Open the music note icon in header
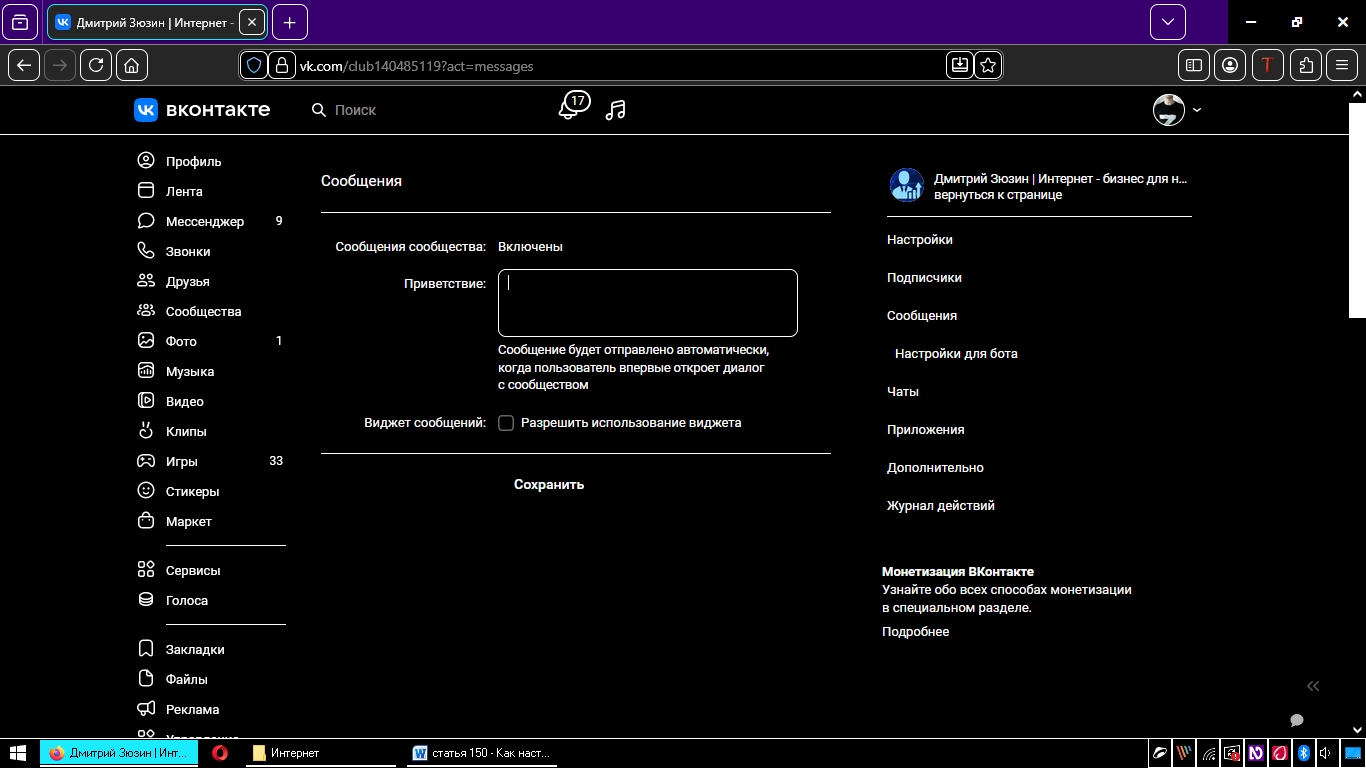Image resolution: width=1366 pixels, height=768 pixels. 616,110
